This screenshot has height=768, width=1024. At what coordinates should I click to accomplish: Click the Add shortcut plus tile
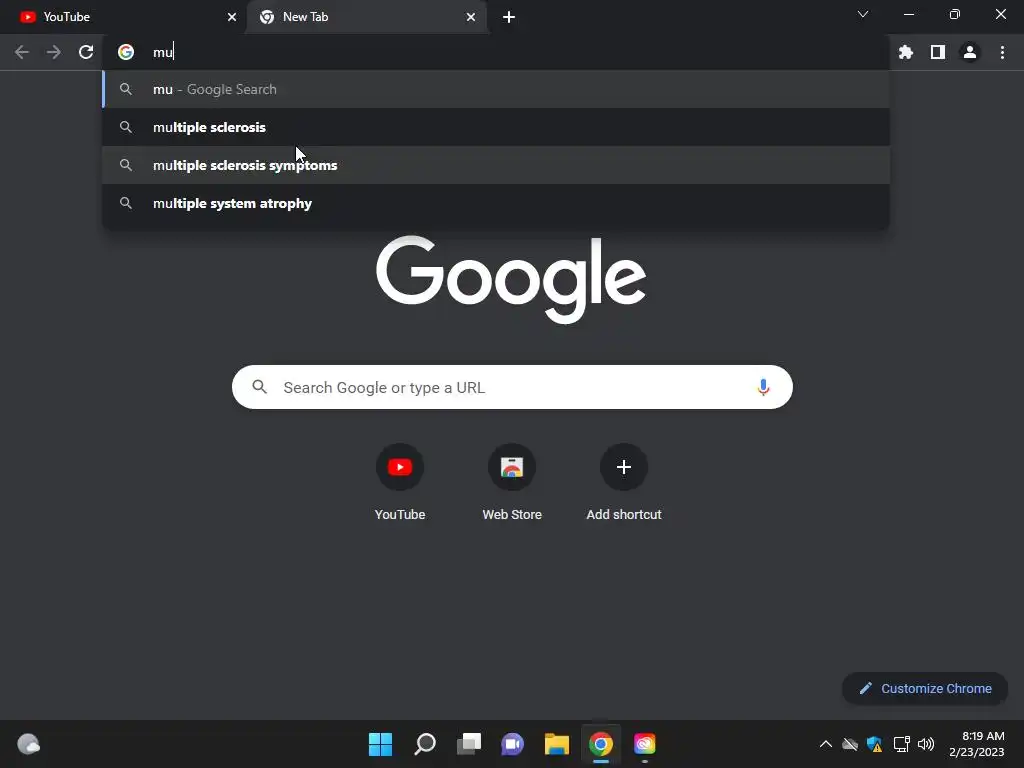624,483
